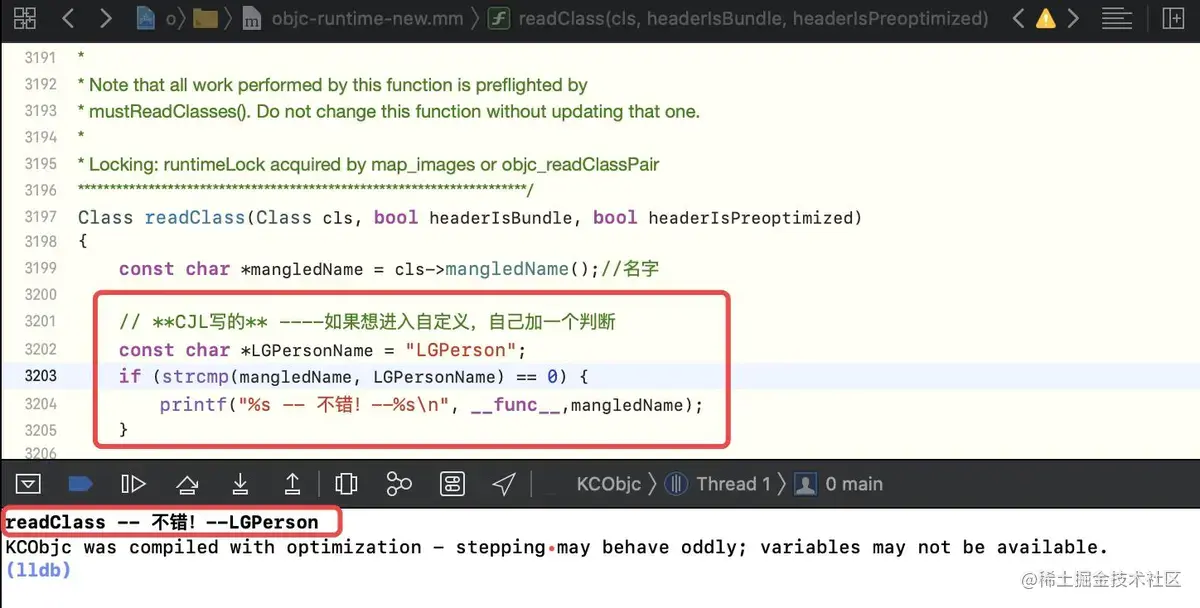Open the related items grid menu
Screen dimensions: 1200x608
coord(25,18)
